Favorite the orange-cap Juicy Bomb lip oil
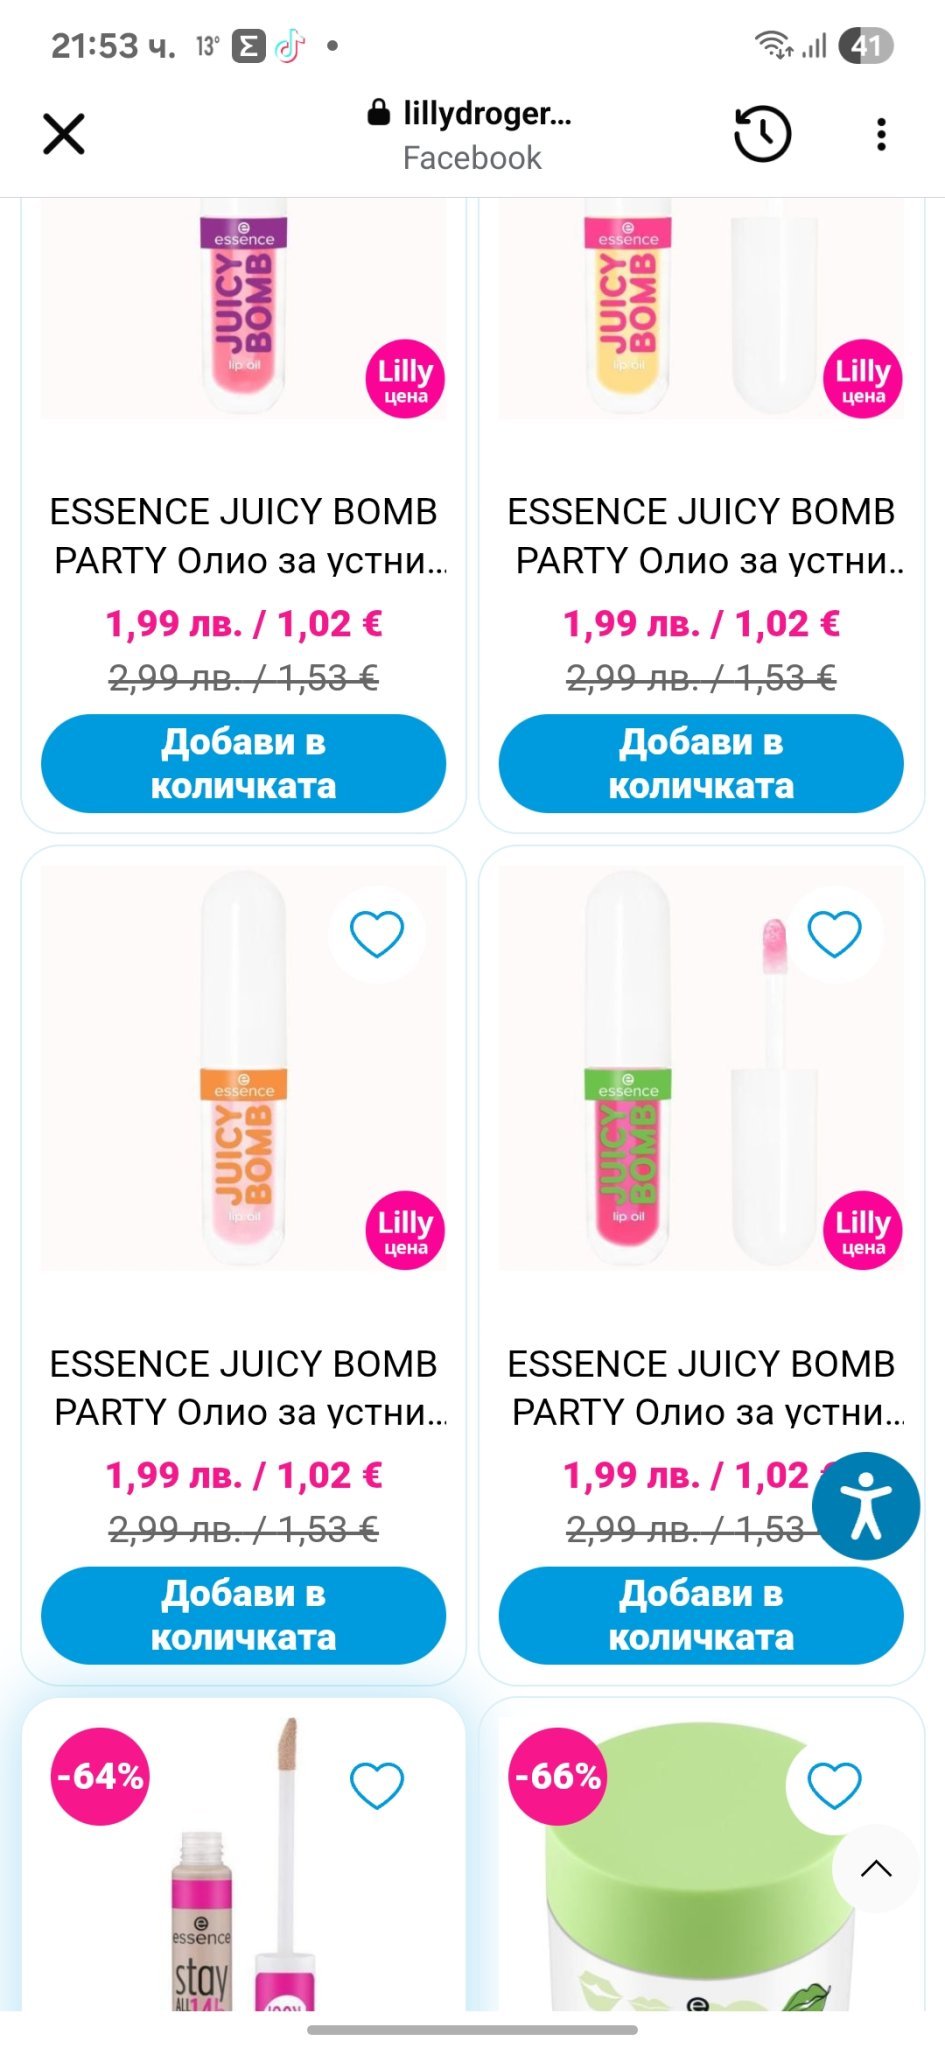Viewport: 945px width, 2048px height. coord(376,934)
